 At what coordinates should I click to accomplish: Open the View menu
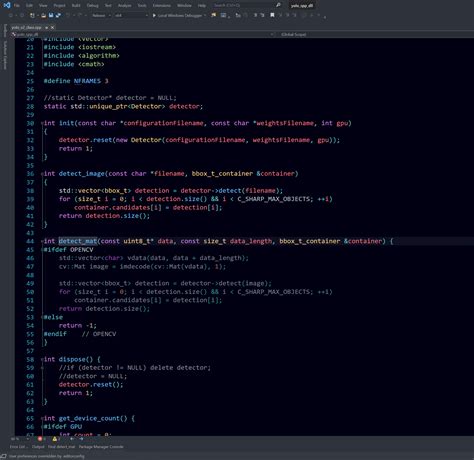coord(43,5)
